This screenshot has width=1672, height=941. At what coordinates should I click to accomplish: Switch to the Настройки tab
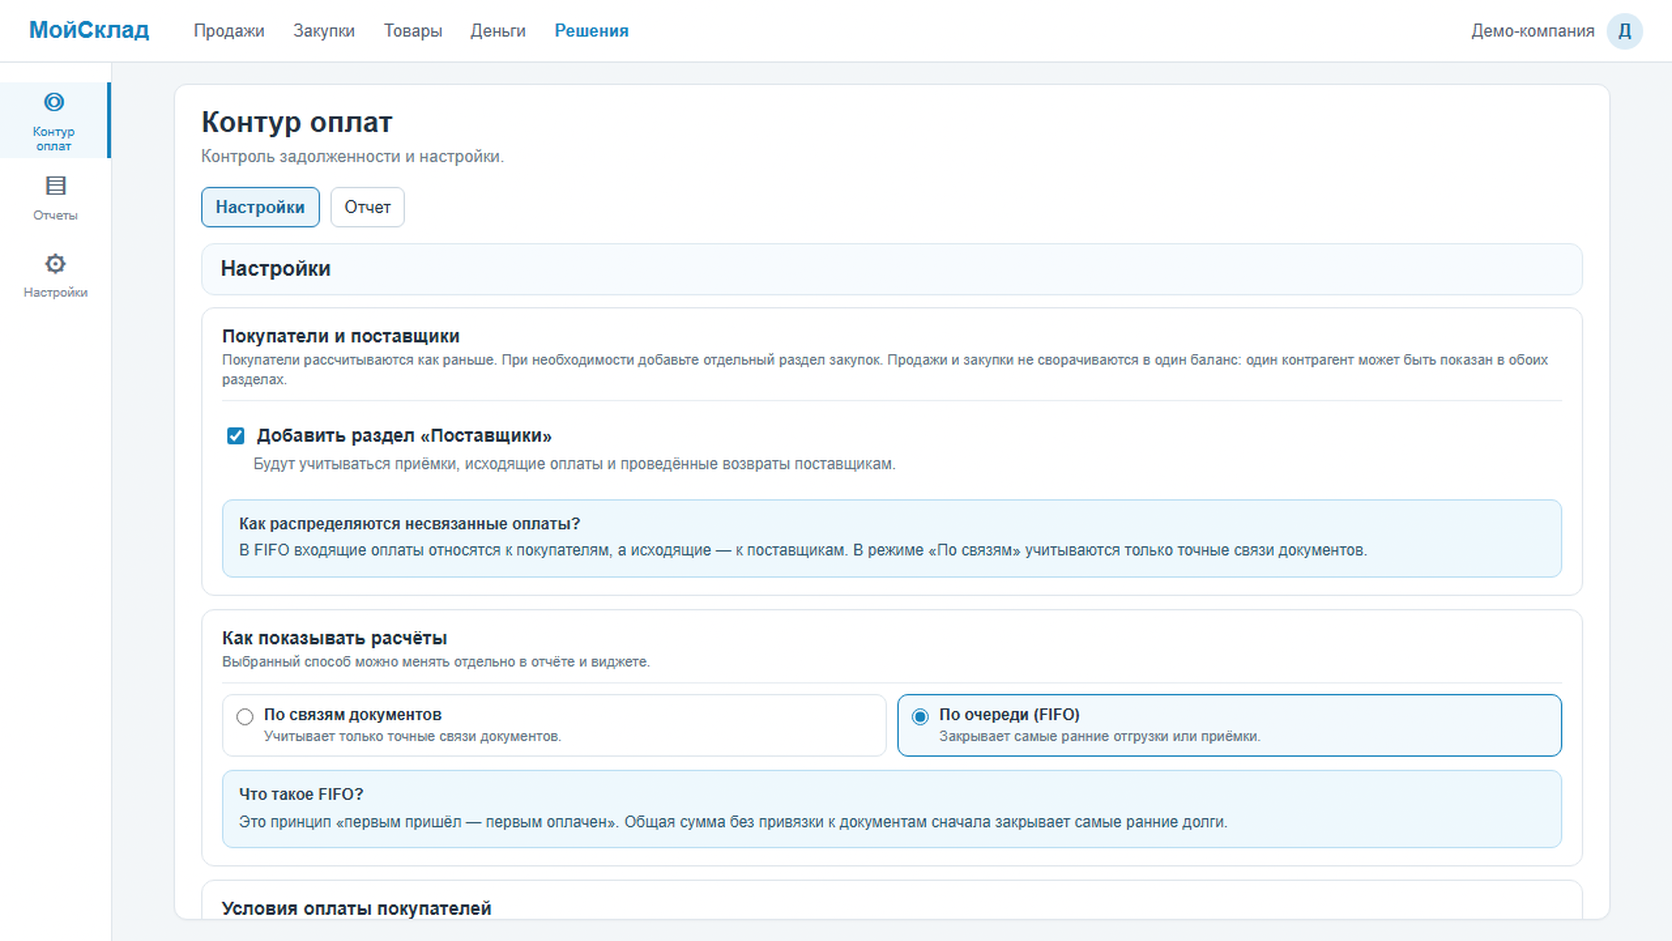pos(260,207)
